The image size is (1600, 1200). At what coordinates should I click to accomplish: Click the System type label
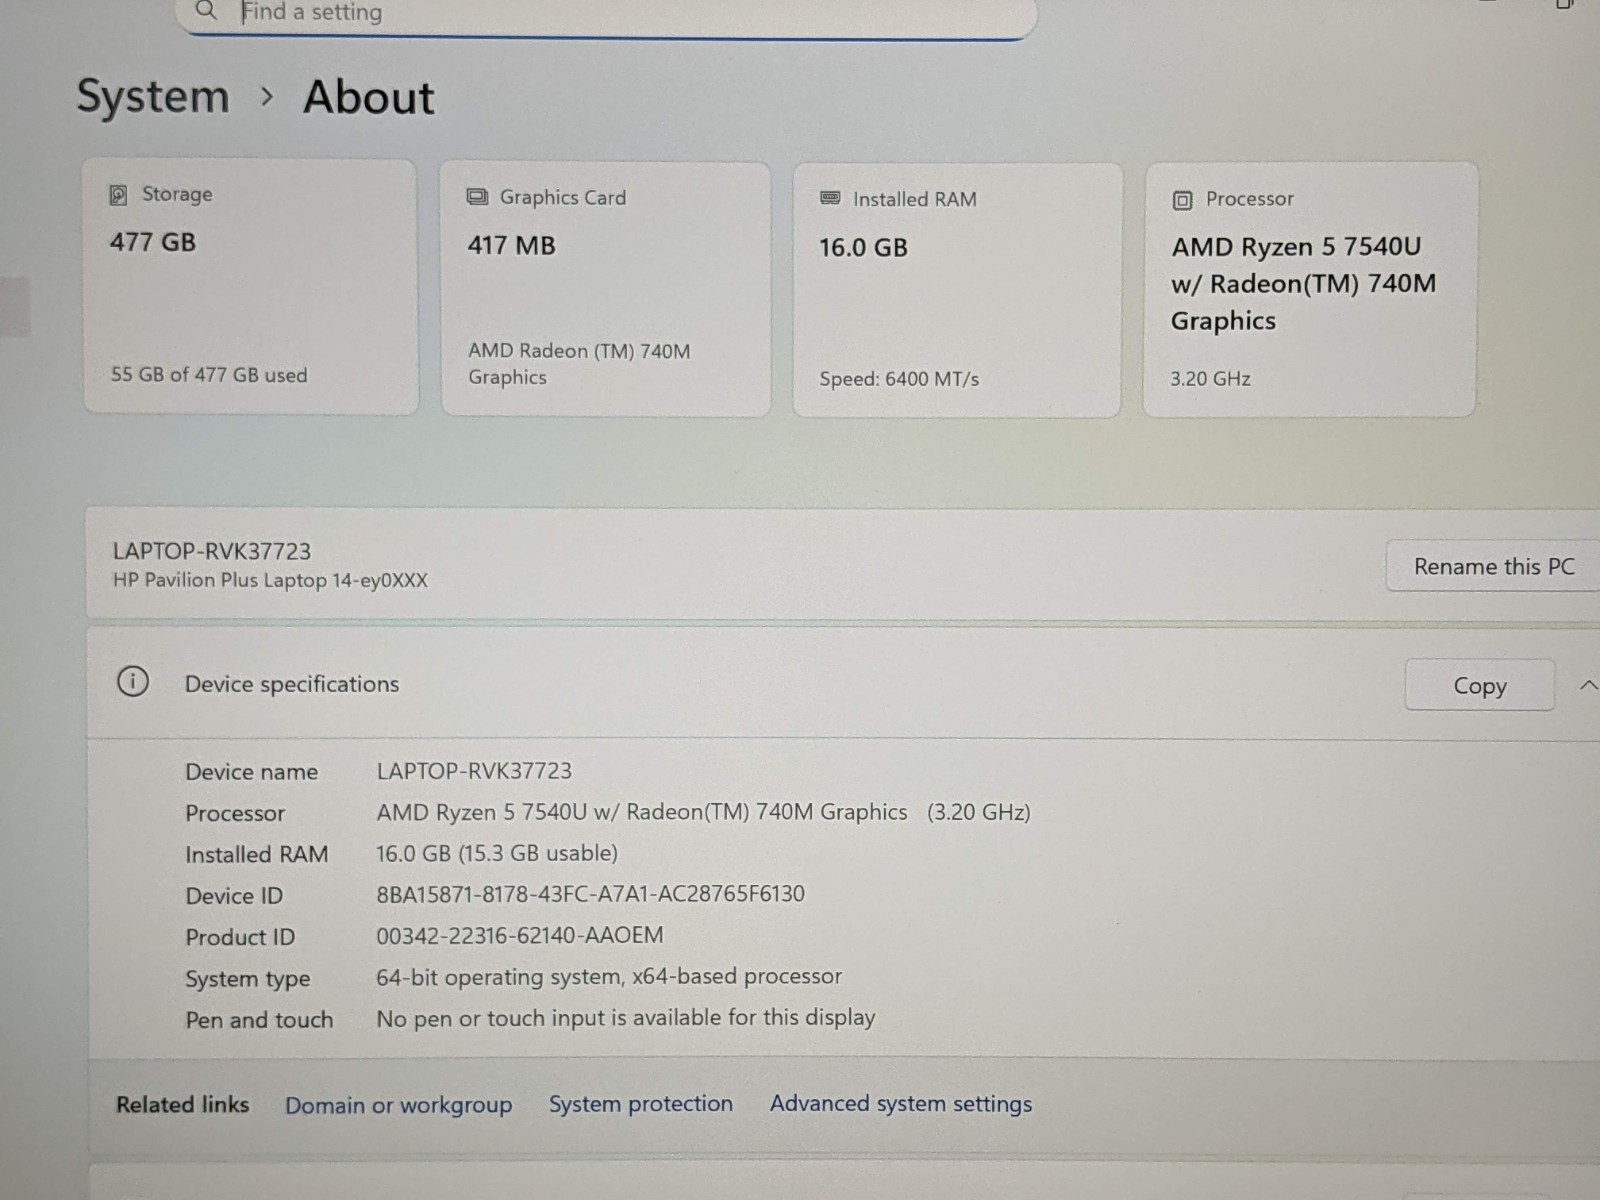tap(247, 980)
